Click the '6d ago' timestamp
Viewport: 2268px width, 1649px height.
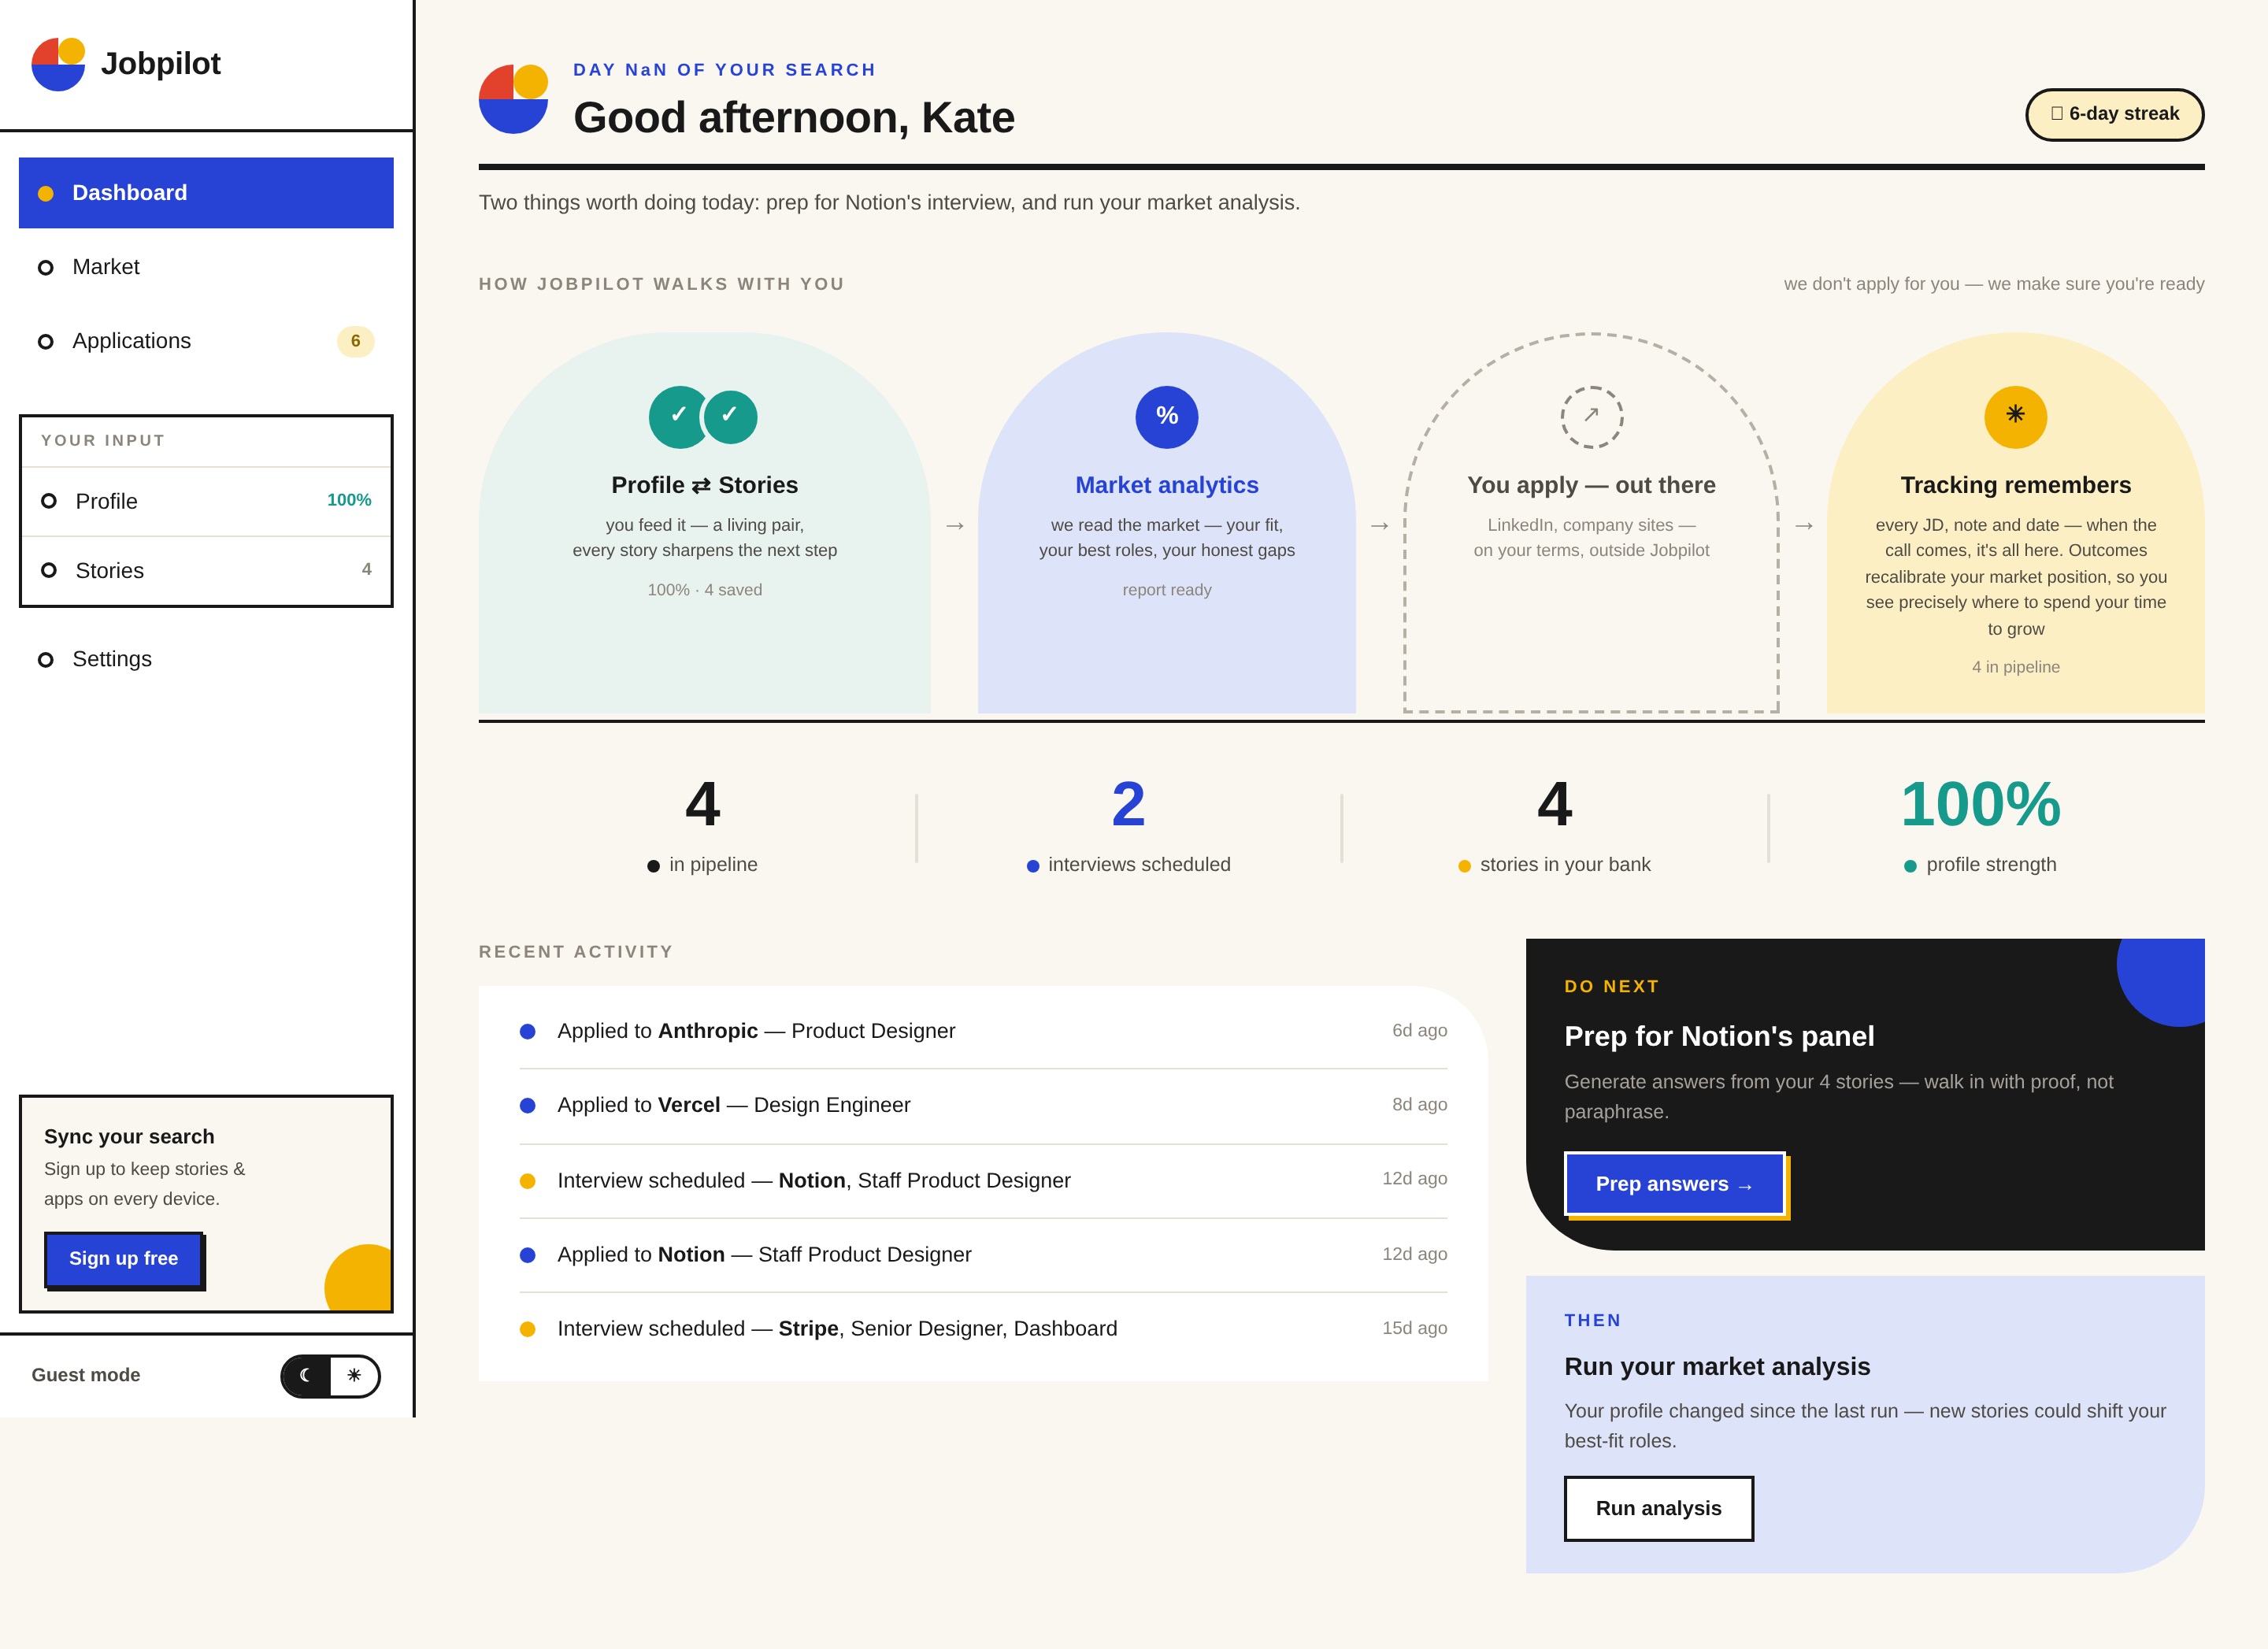1419,1031
